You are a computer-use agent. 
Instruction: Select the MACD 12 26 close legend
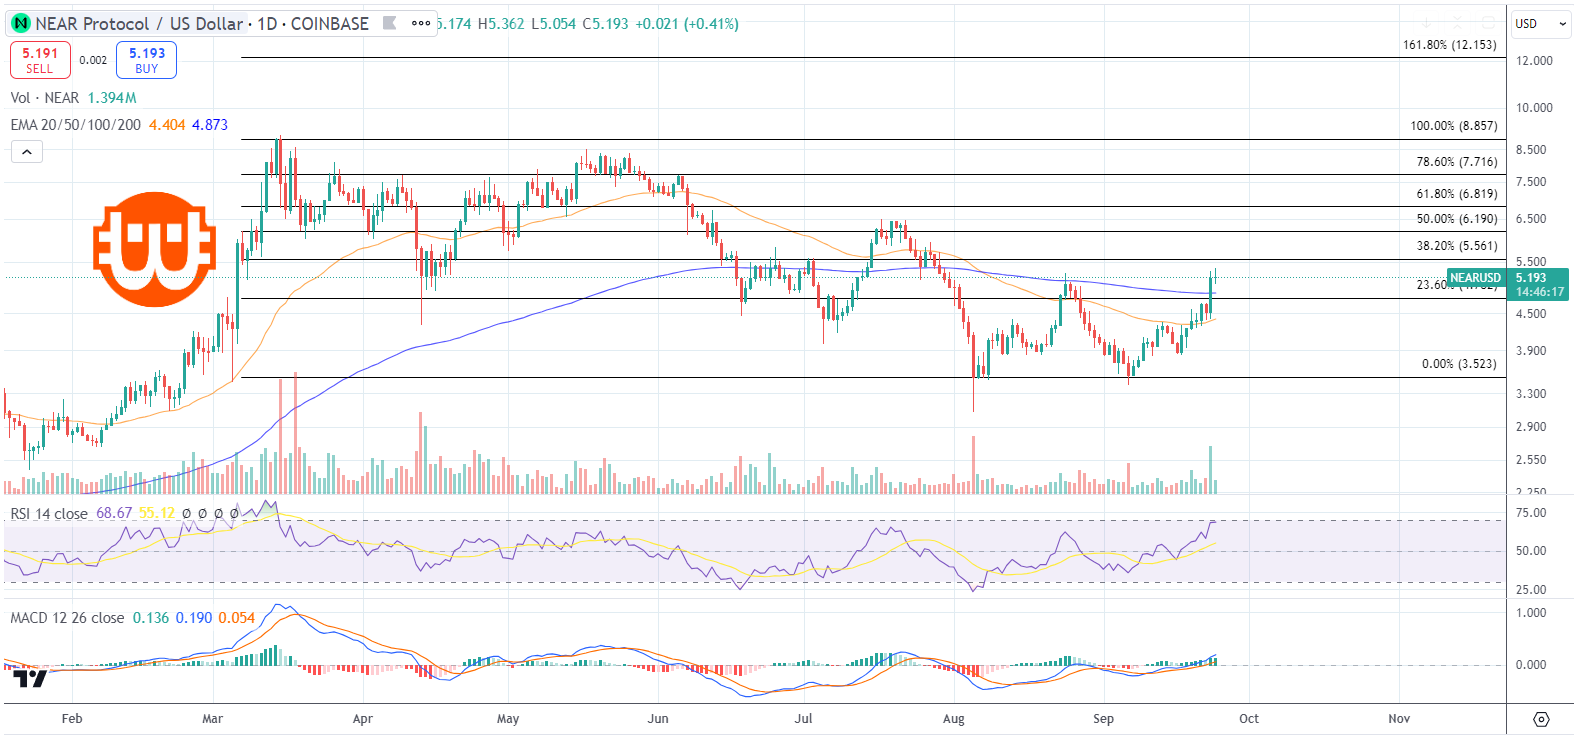[x=67, y=618]
